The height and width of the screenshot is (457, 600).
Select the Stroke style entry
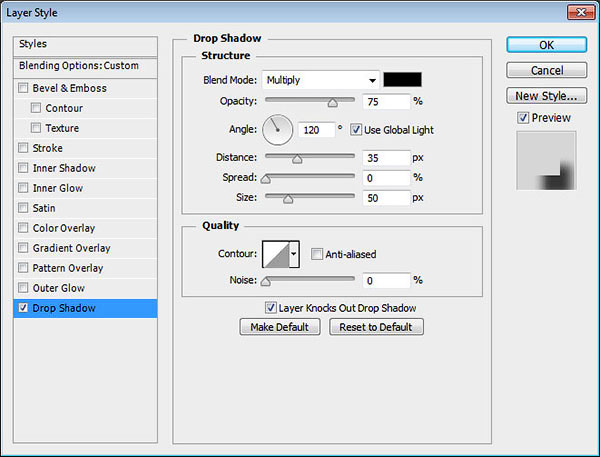point(85,148)
